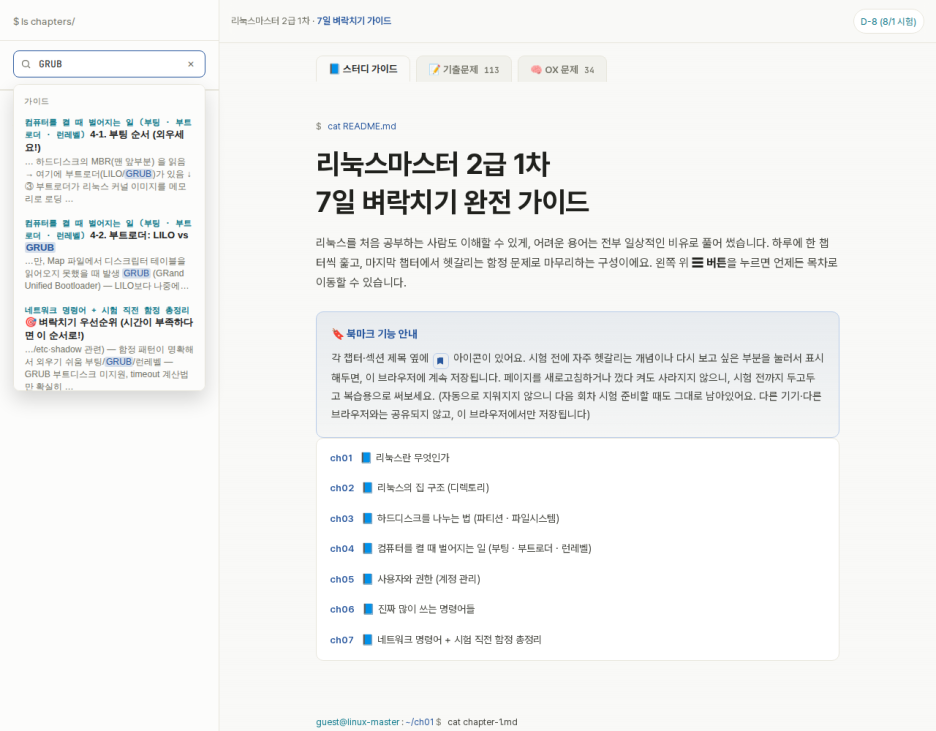
Task: Click the brain icon on OX 문제 tab
Action: point(536,70)
